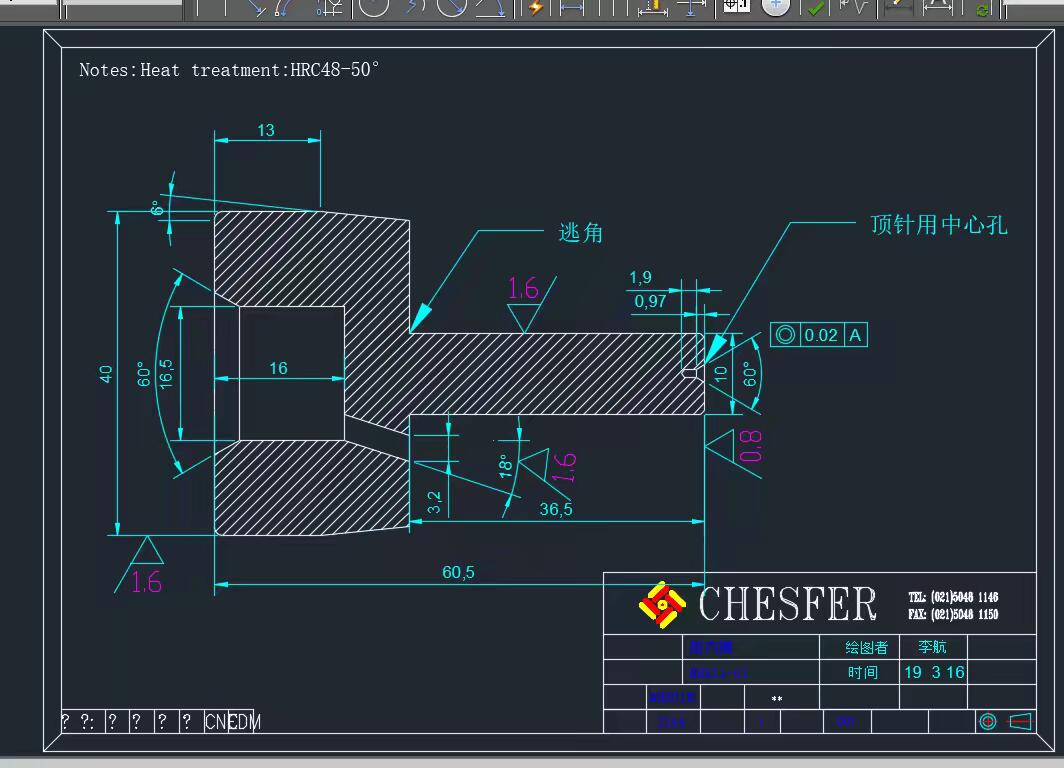Click the blue round toolbar button
Viewport: 1064px width, 768px height.
click(x=775, y=7)
